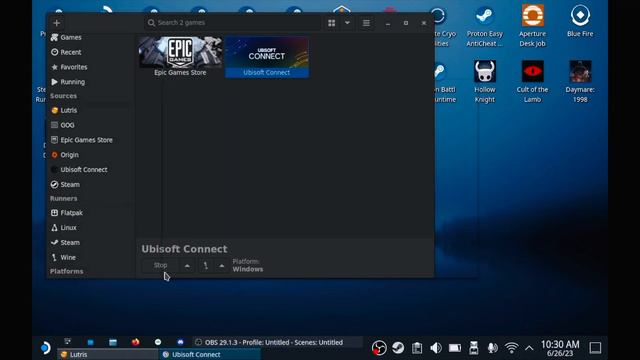Click the Stop button

(160, 265)
